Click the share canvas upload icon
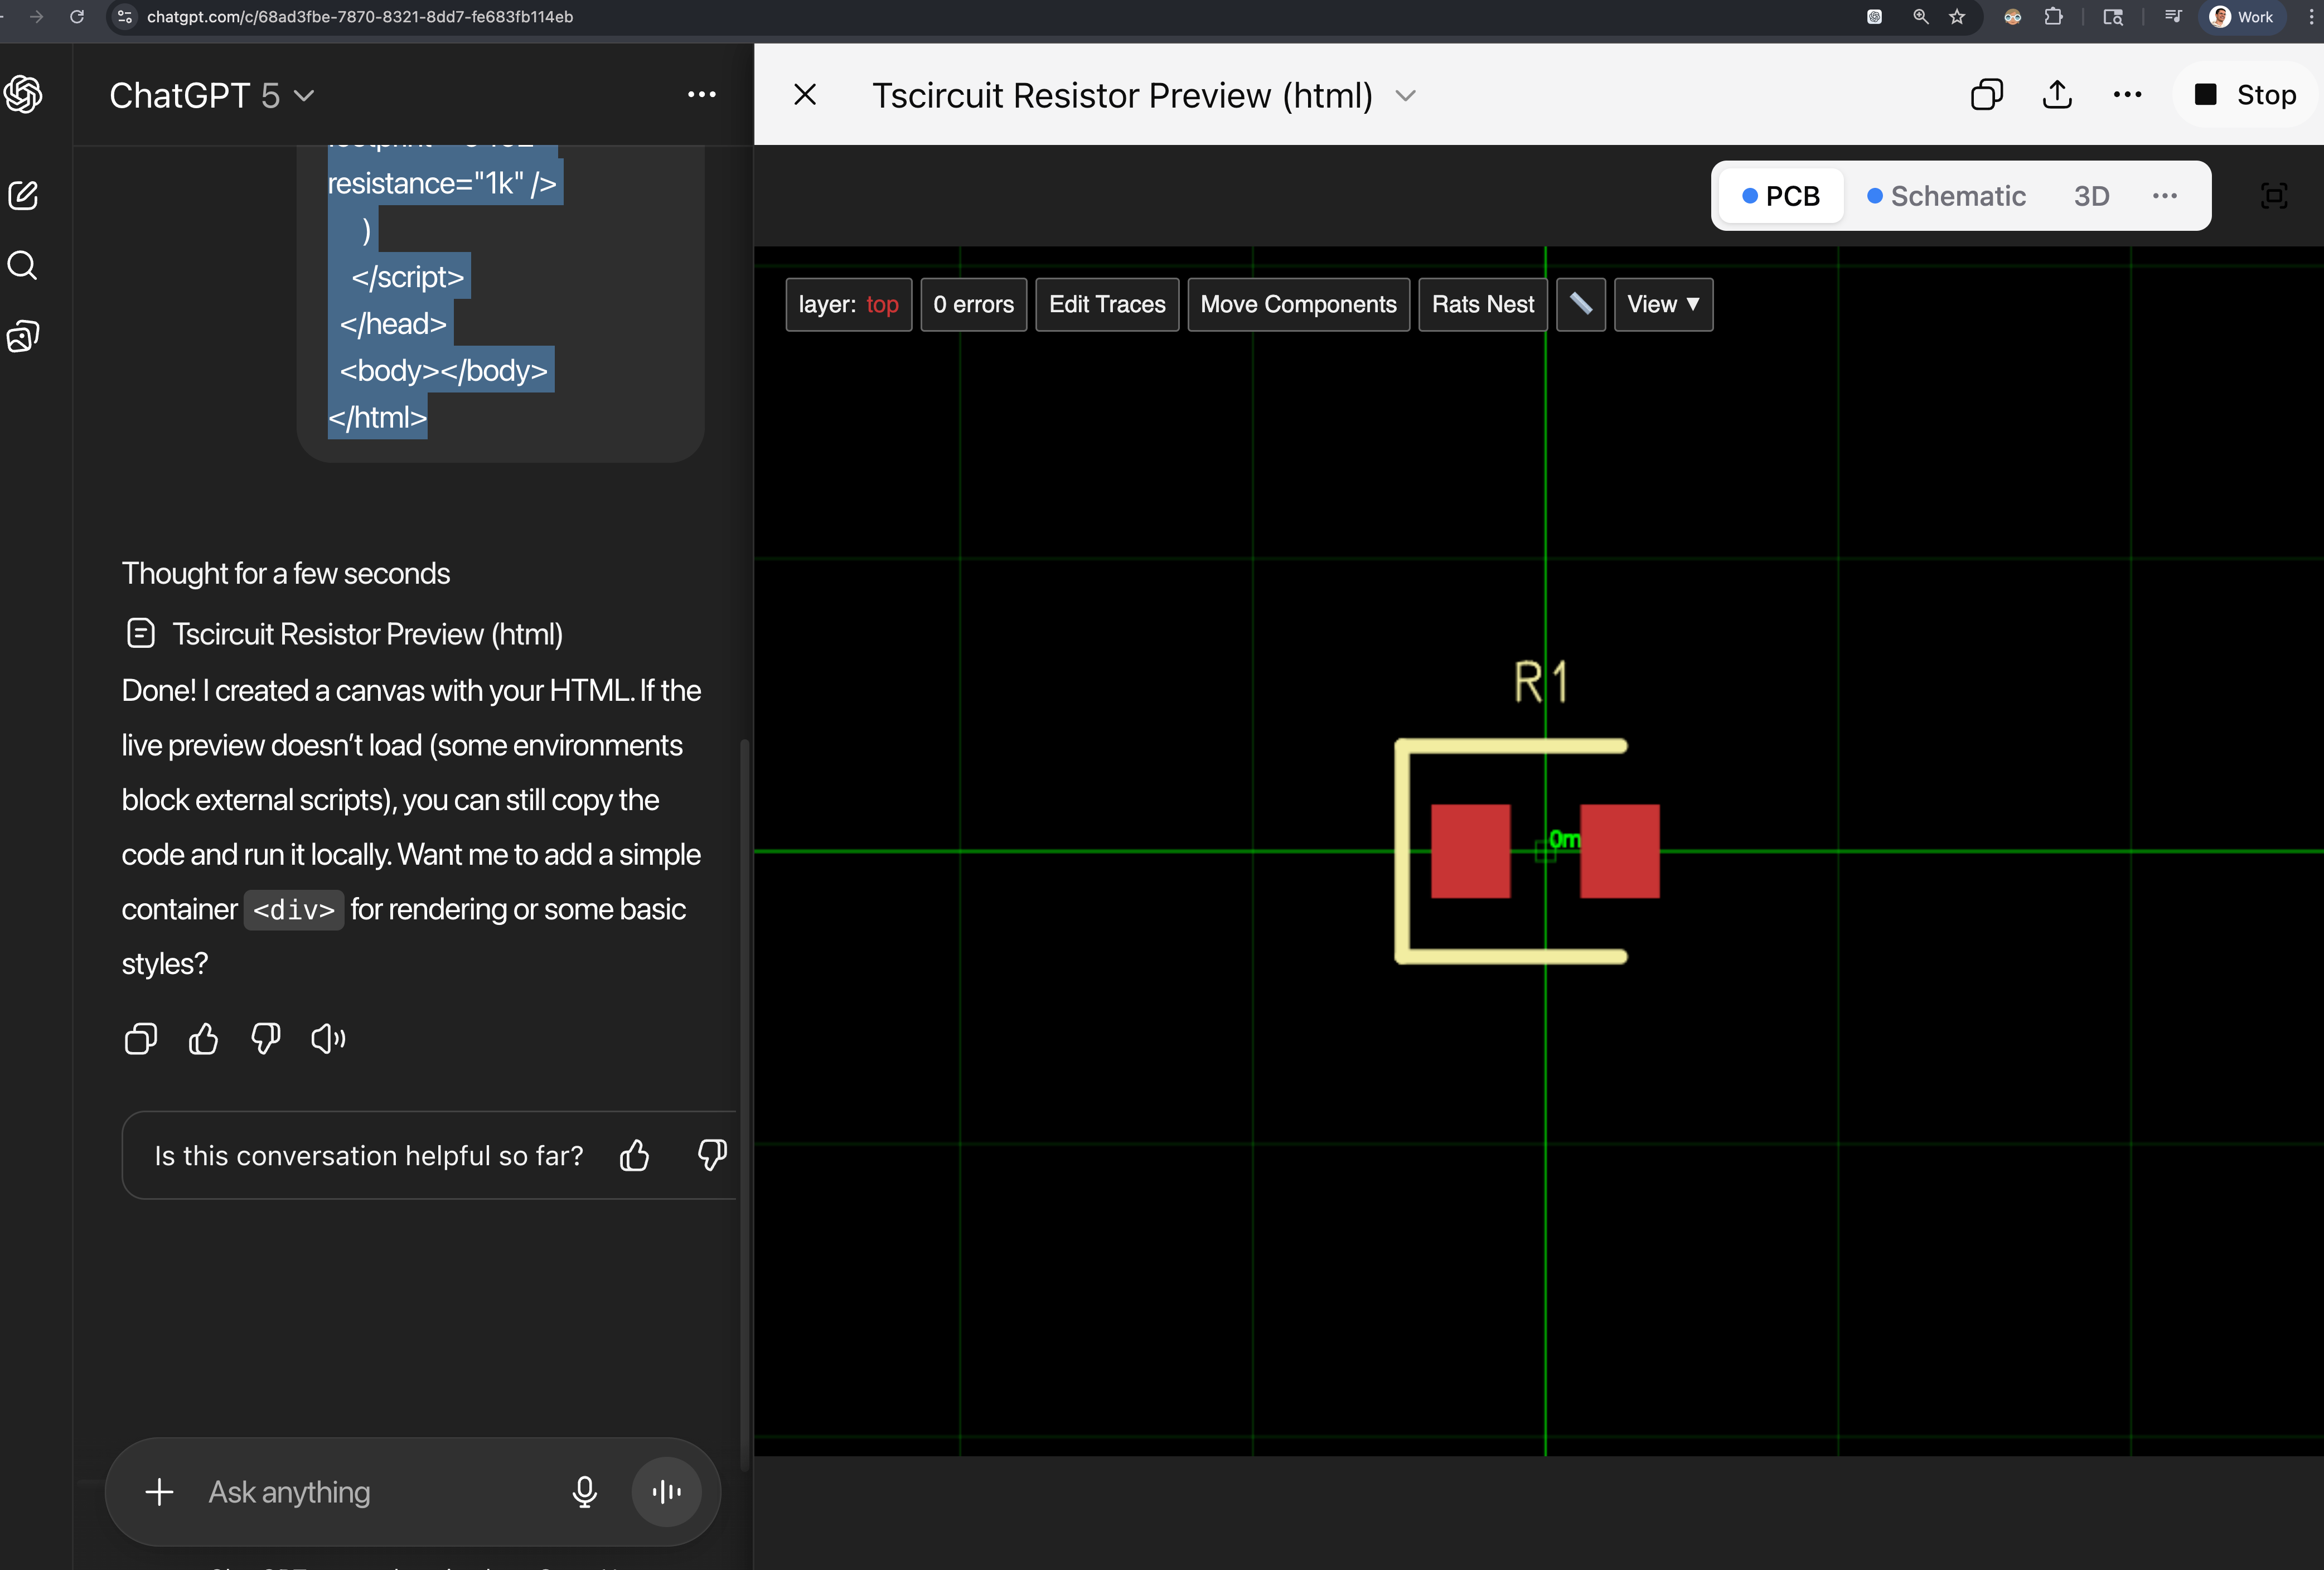This screenshot has height=1570, width=2324. point(2057,95)
